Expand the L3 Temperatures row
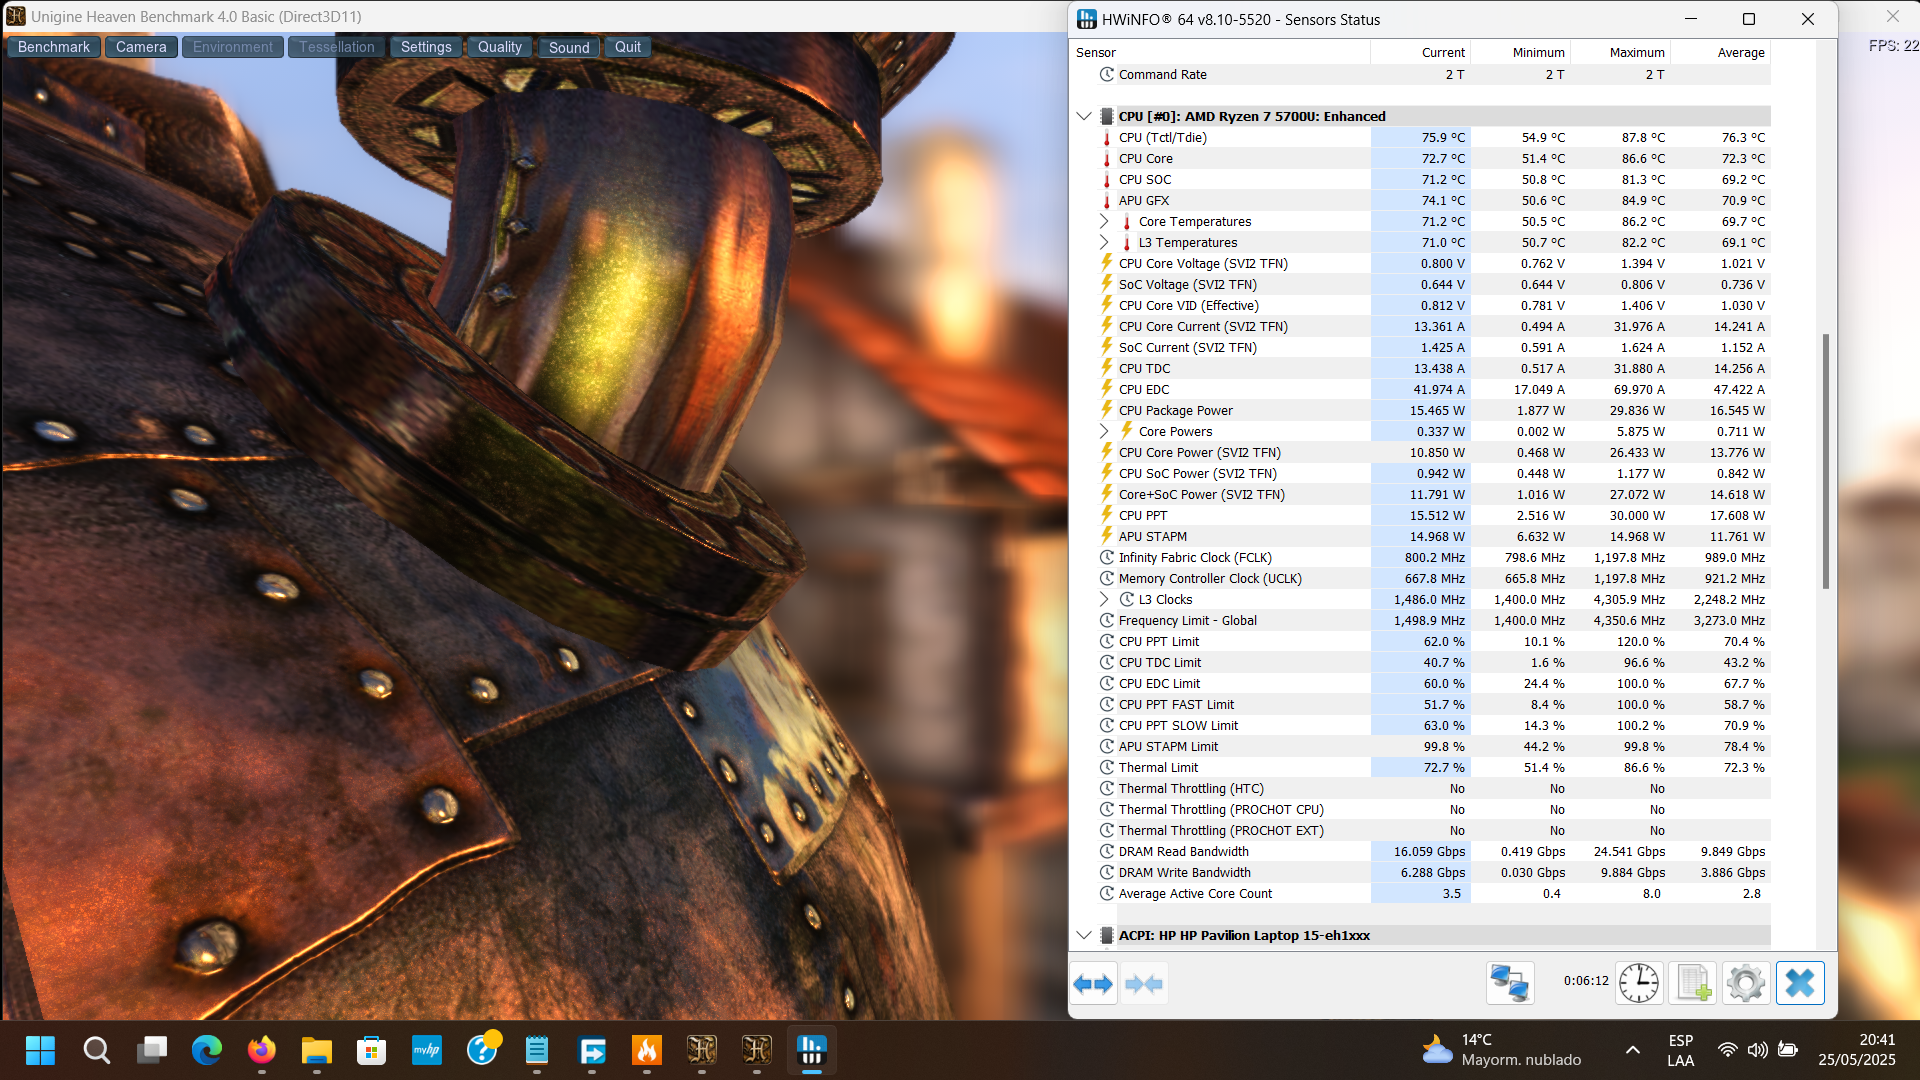This screenshot has height=1080, width=1920. 1104,242
